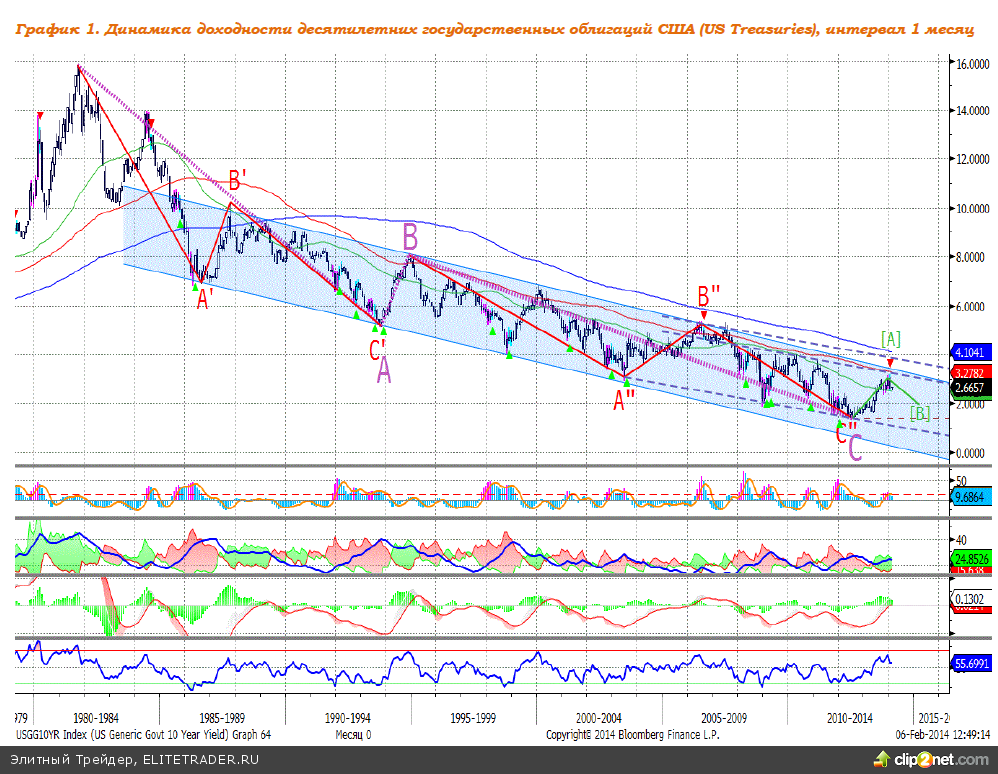Click the blue 4.1041 price tag

pos(971,353)
